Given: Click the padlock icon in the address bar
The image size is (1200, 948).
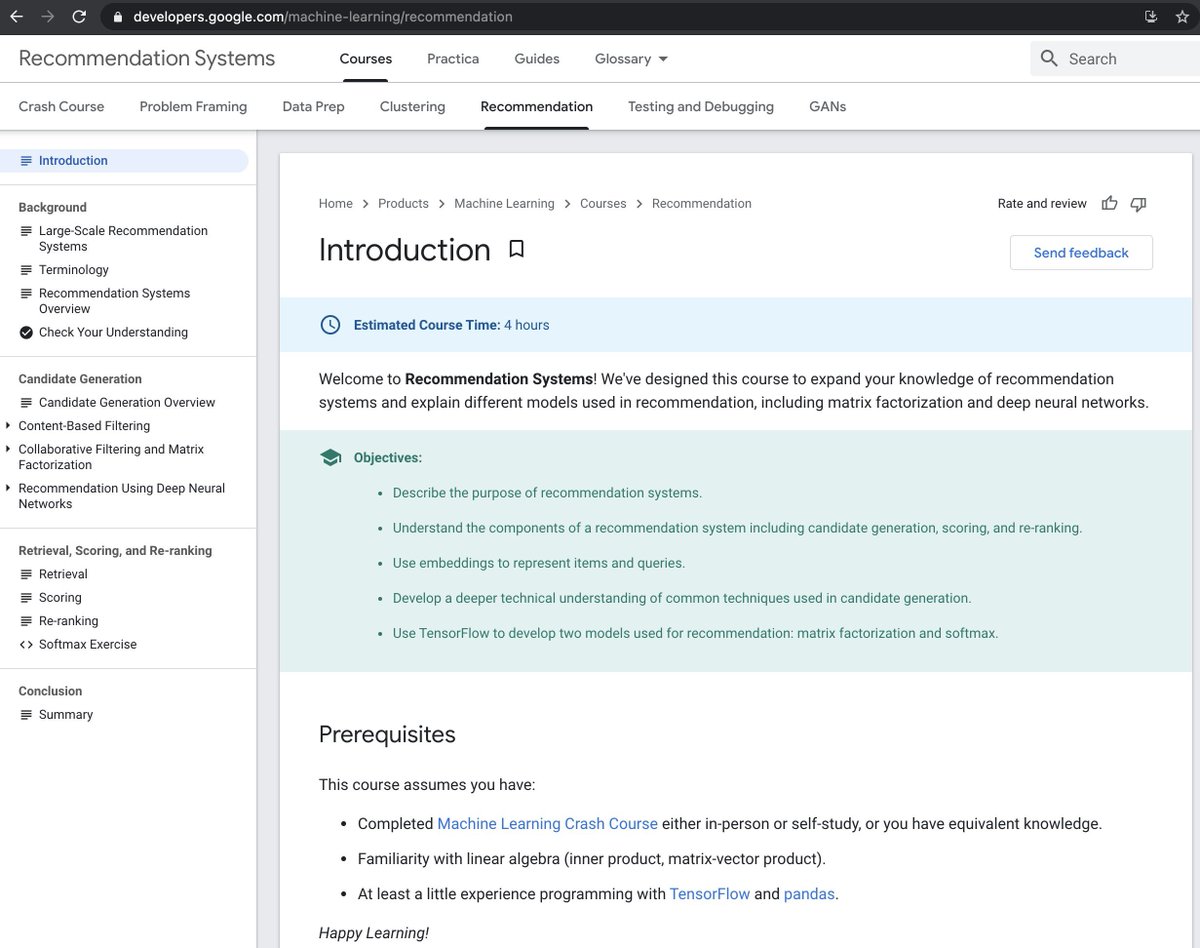Looking at the screenshot, I should point(118,17).
